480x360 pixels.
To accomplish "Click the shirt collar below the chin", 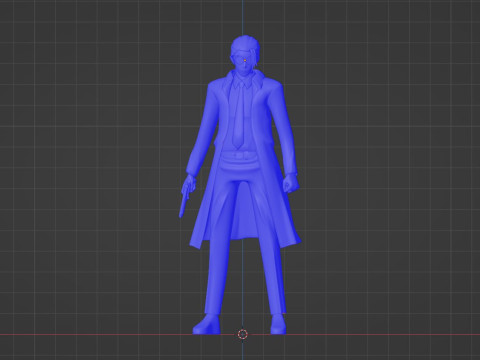I will click(x=242, y=82).
